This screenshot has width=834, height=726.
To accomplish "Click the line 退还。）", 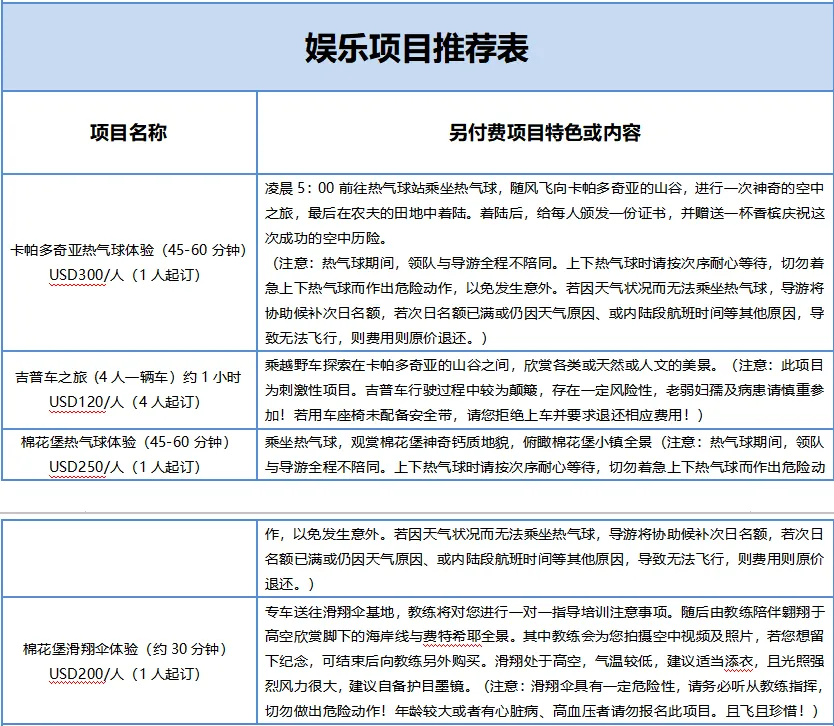I will pyautogui.click(x=290, y=584).
